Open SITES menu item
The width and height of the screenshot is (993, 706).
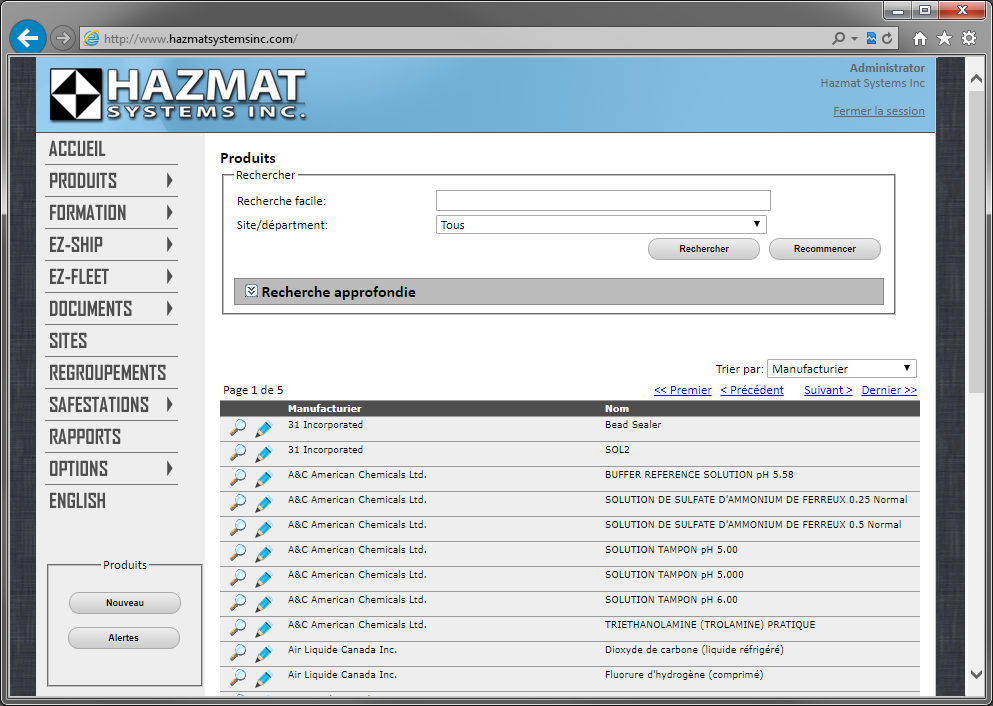pyautogui.click(x=68, y=341)
